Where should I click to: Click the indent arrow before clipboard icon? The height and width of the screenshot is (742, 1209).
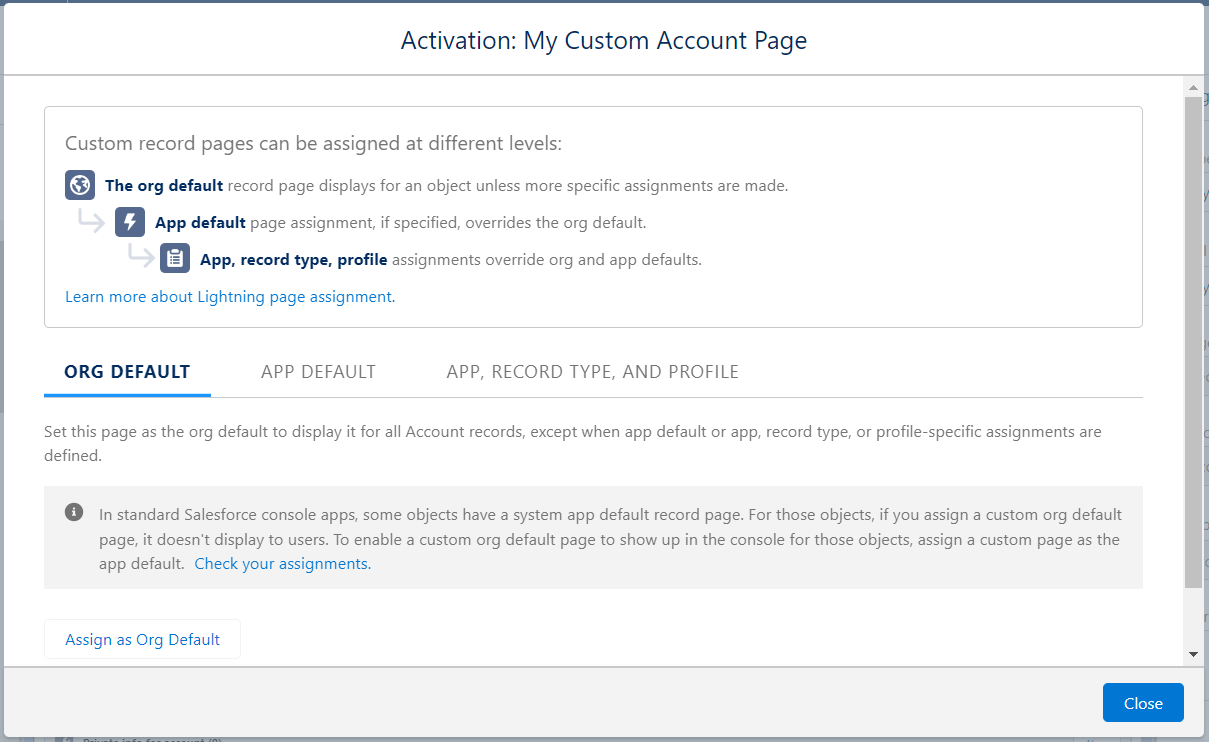coord(140,258)
